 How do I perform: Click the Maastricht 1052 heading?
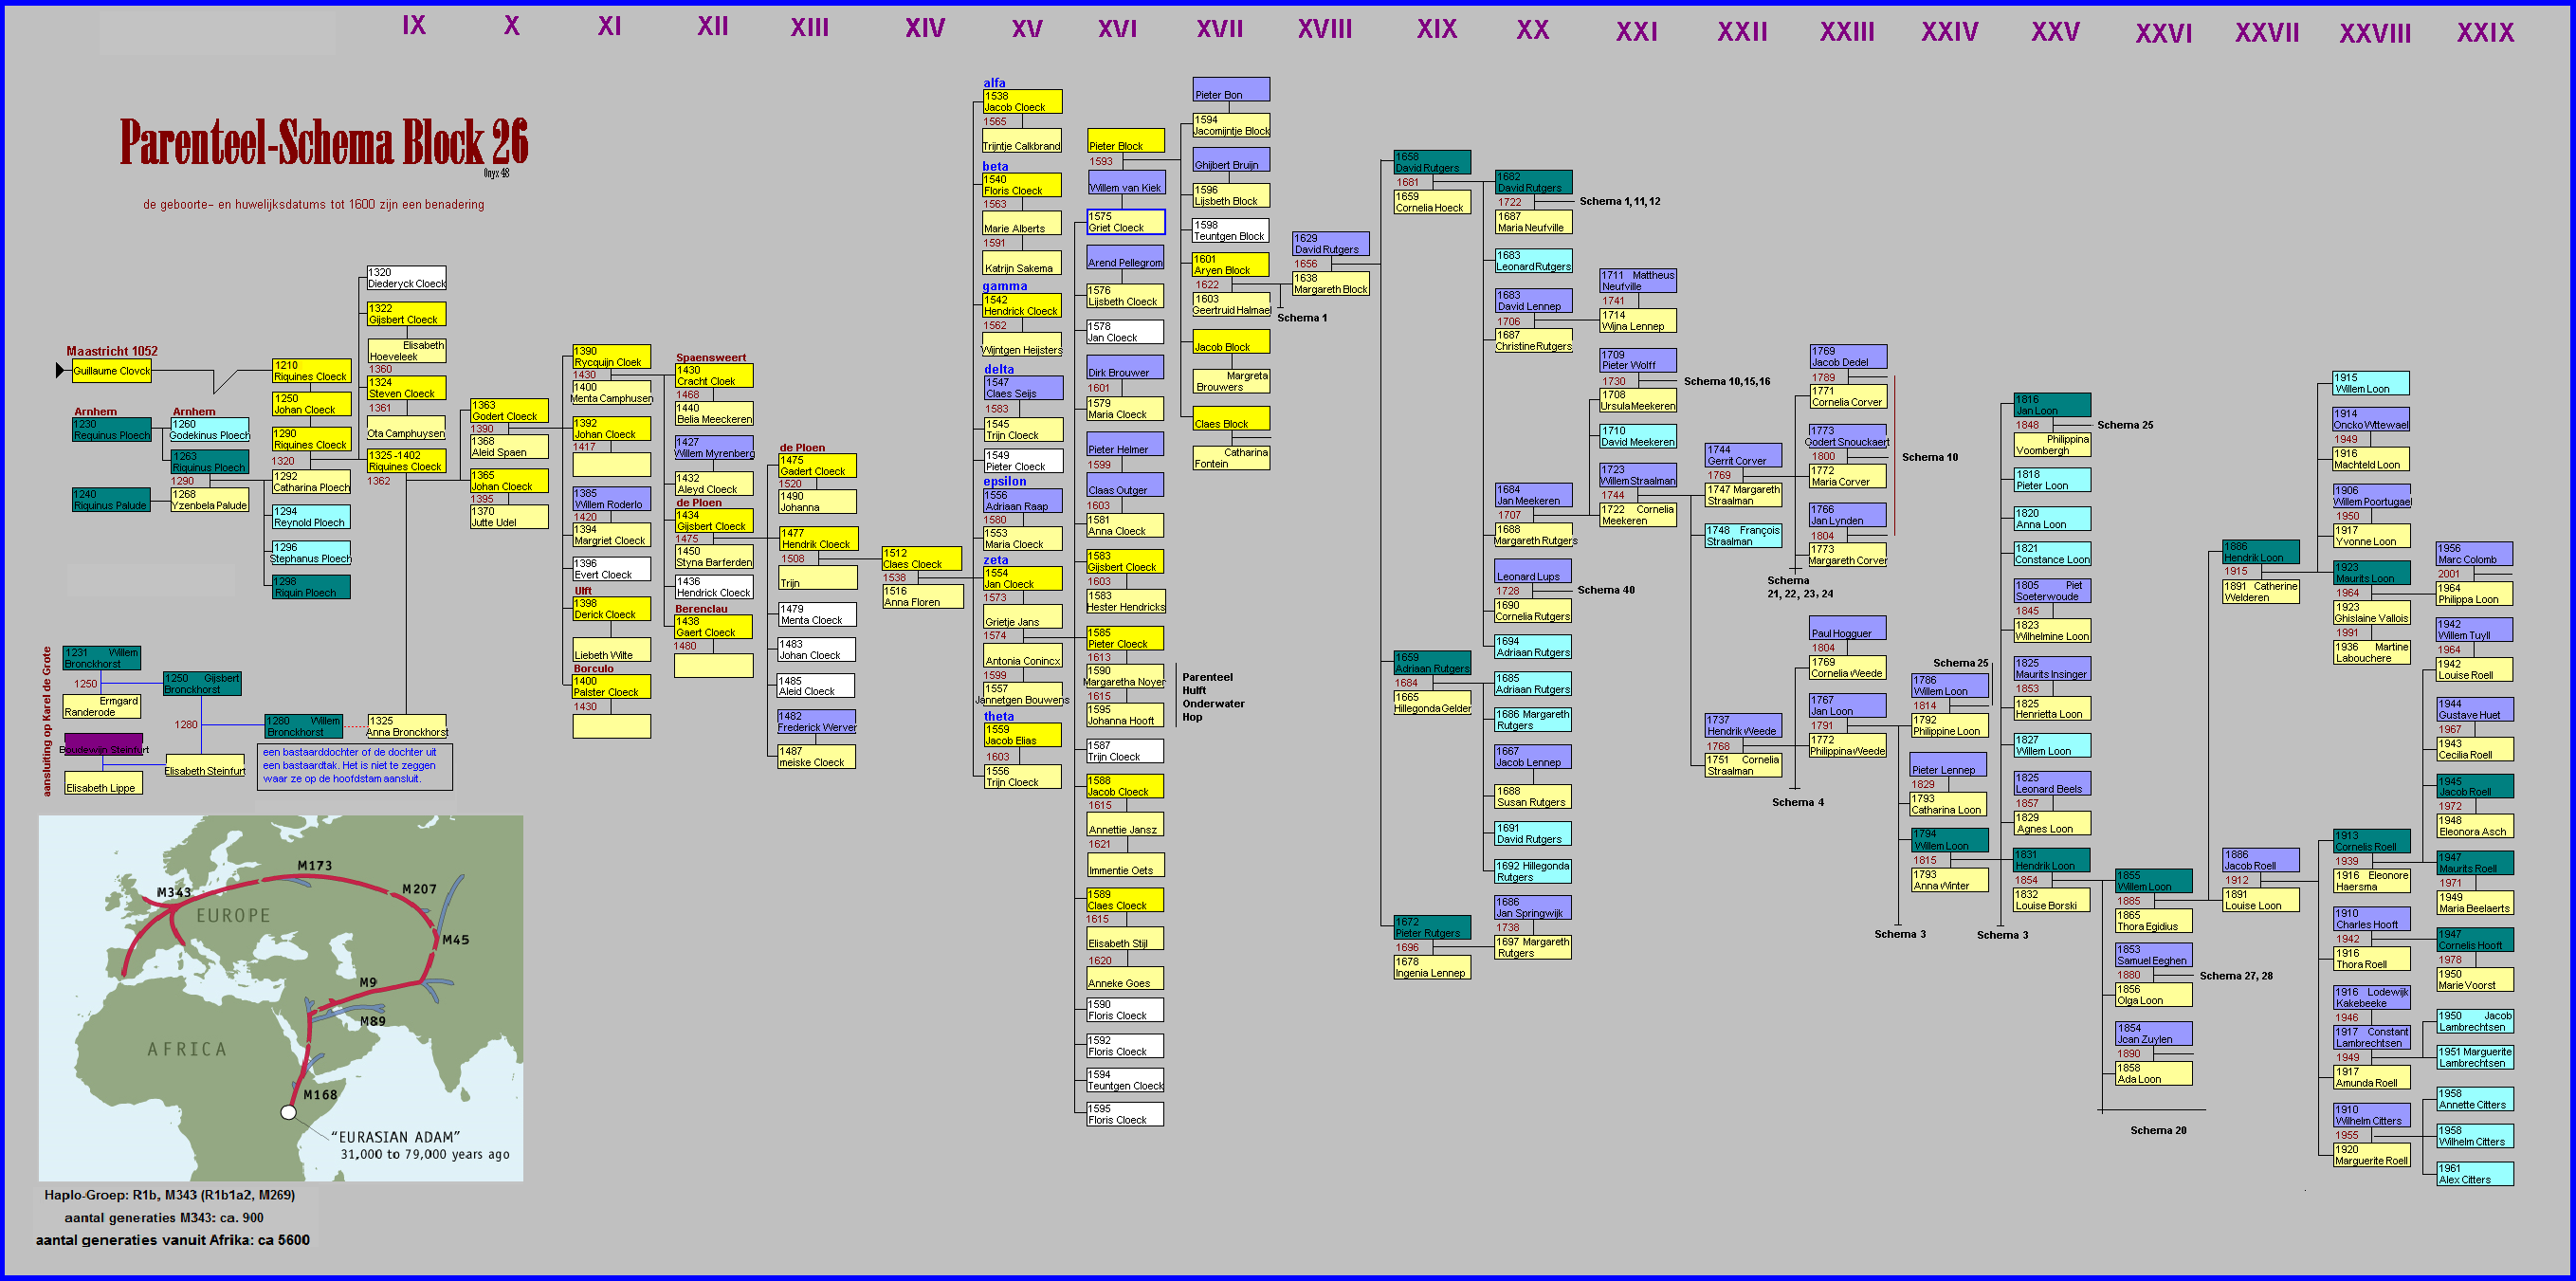(112, 351)
